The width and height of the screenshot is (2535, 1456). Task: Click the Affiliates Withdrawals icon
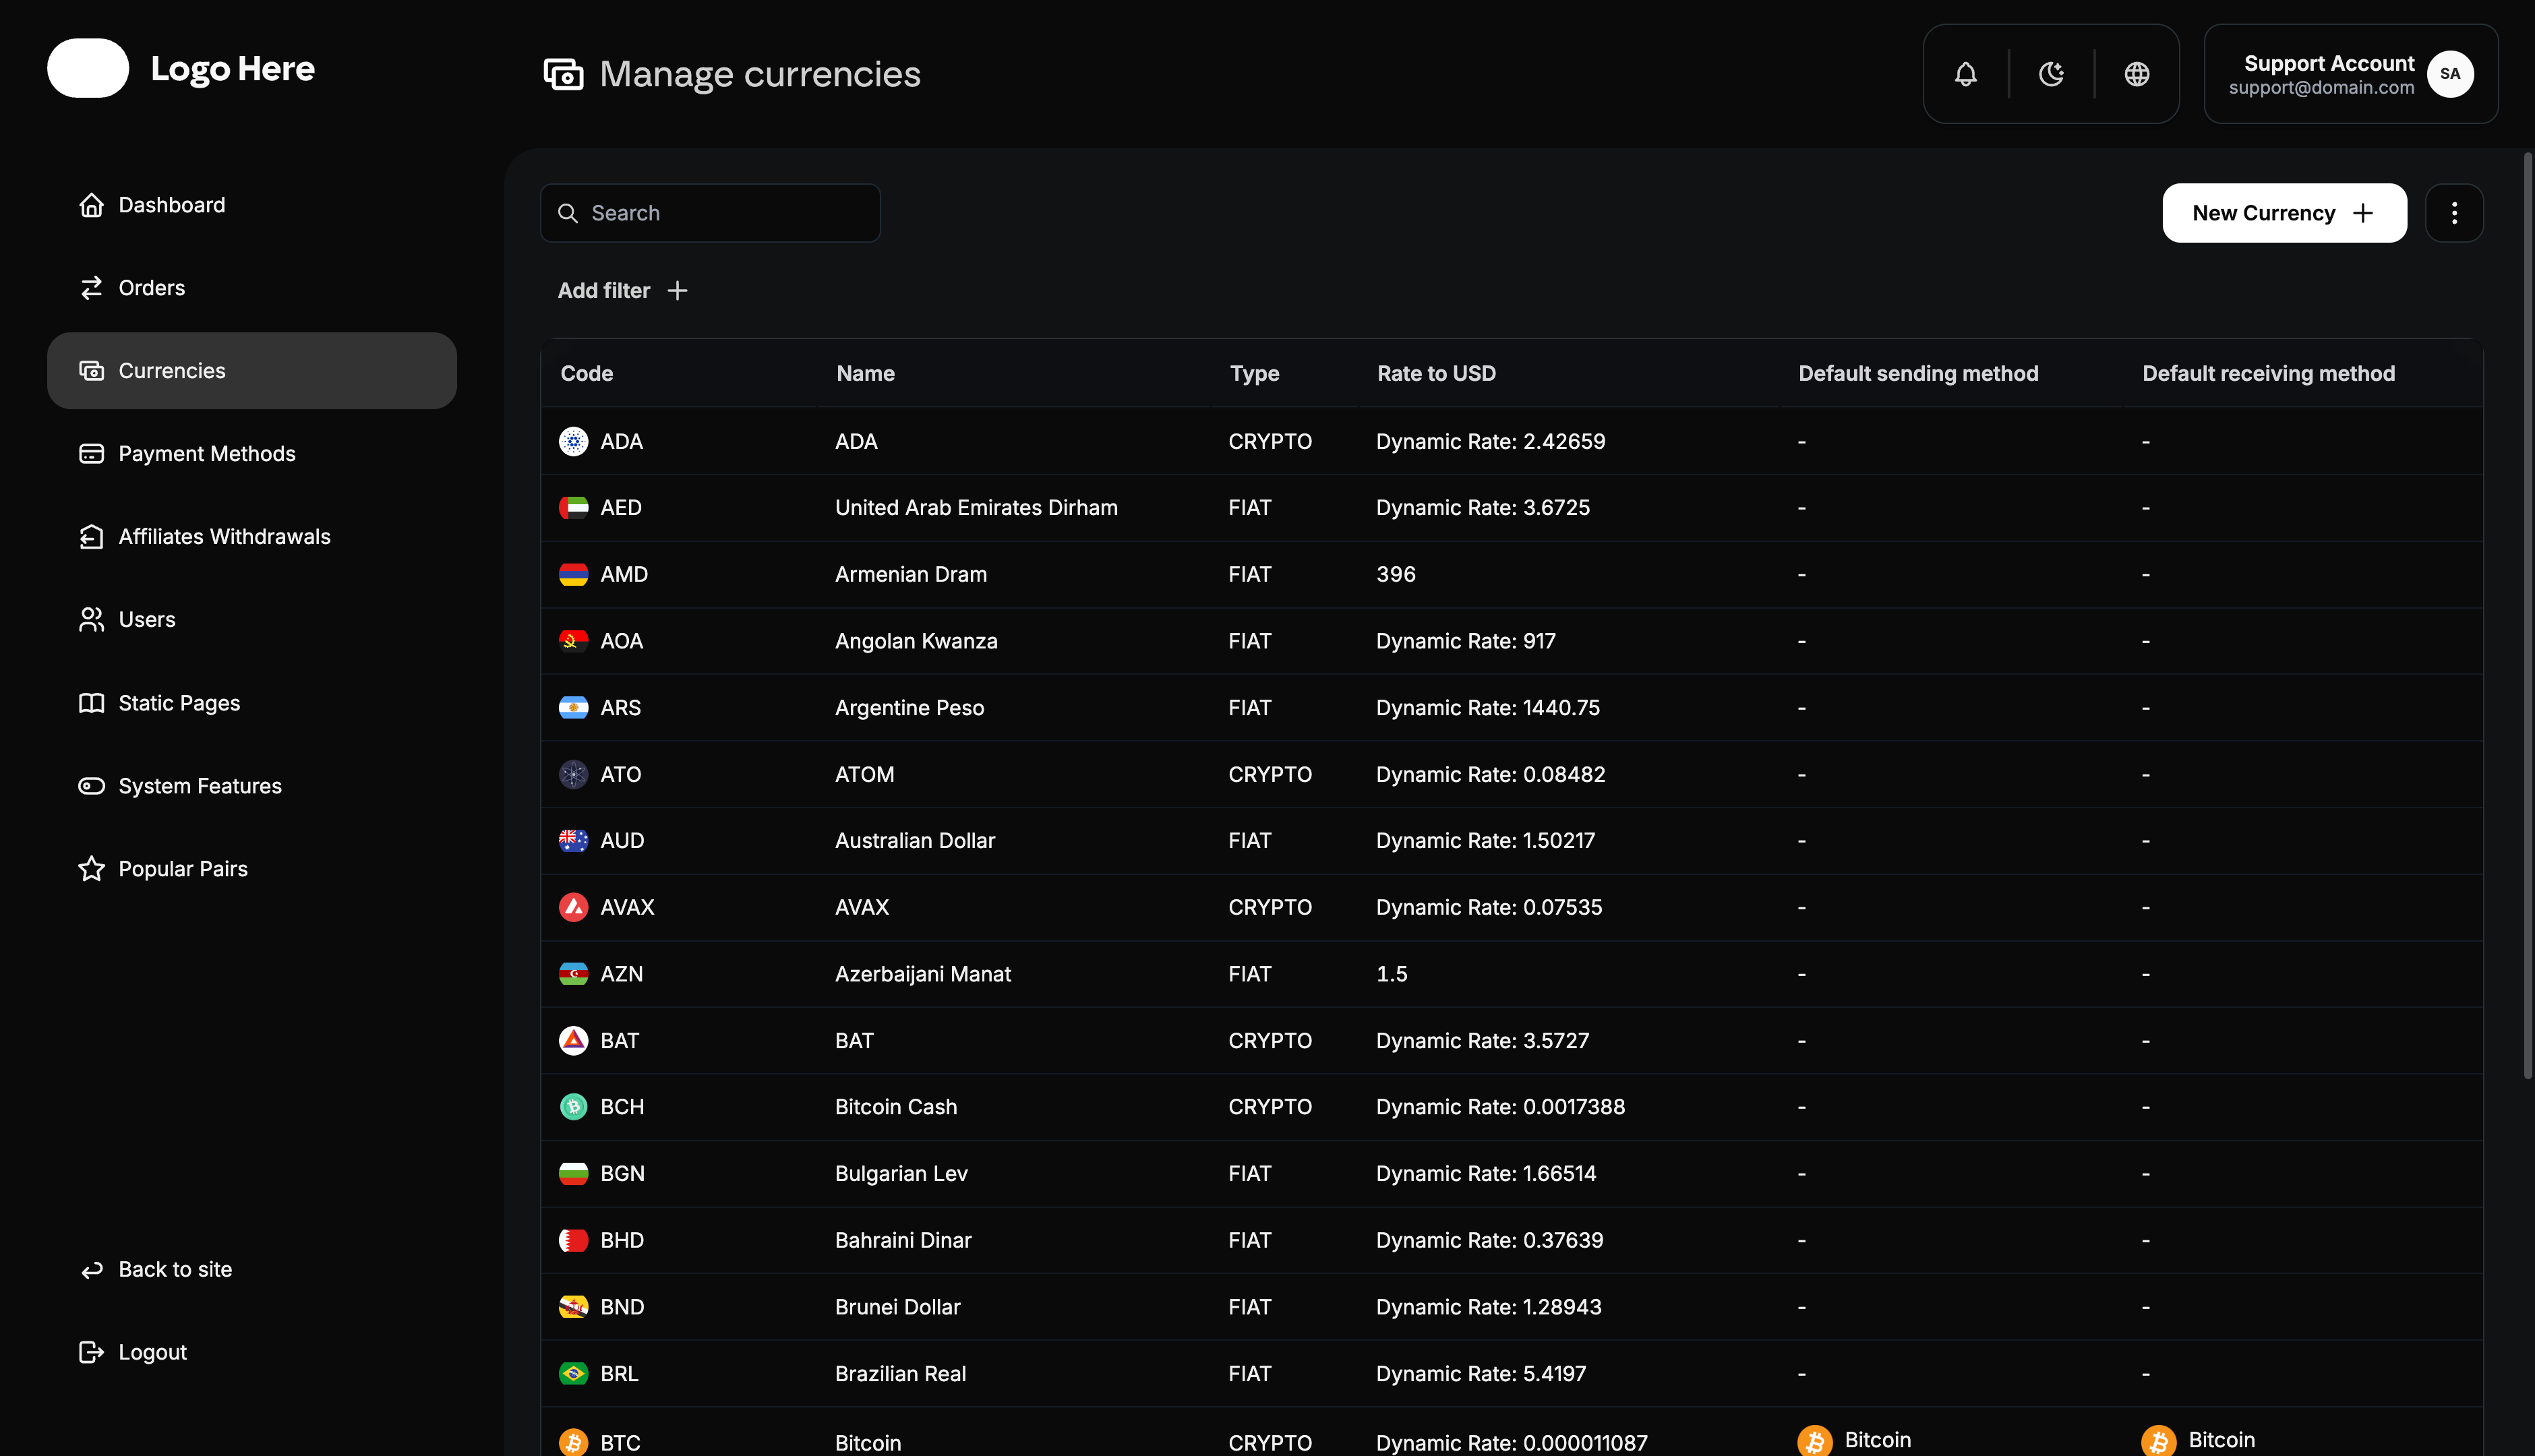click(x=91, y=536)
